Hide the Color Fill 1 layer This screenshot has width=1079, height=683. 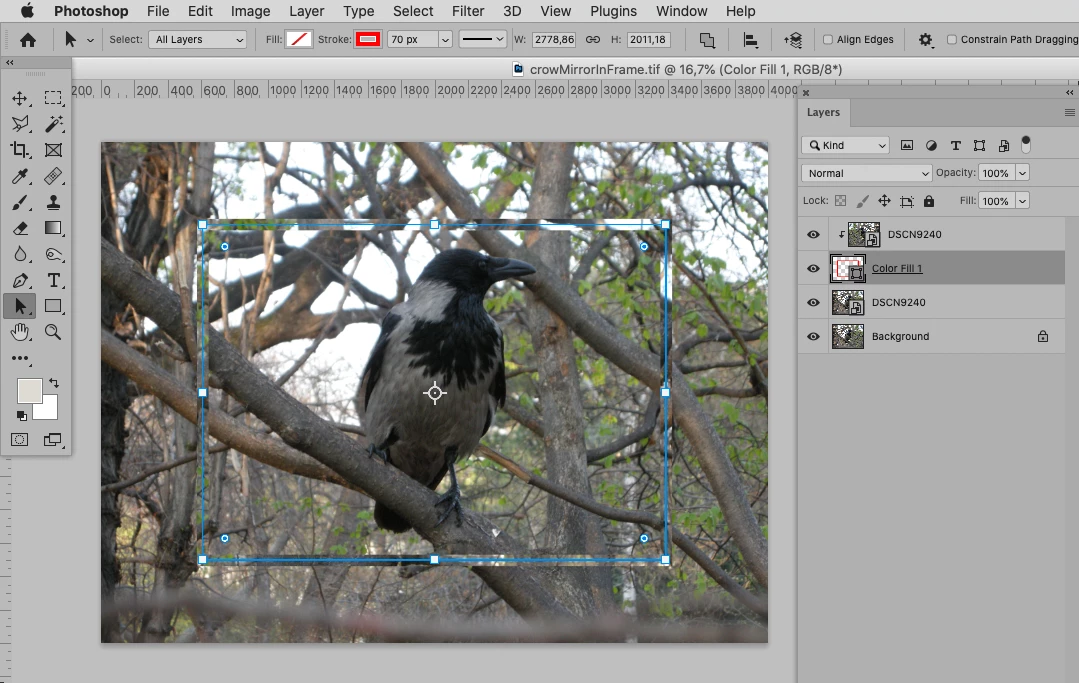[813, 268]
